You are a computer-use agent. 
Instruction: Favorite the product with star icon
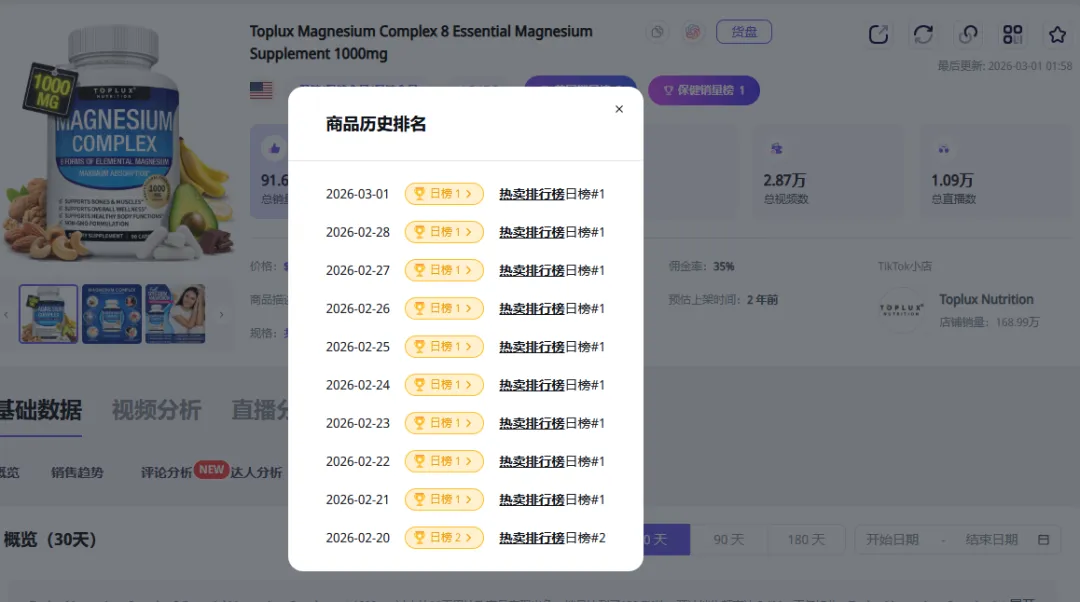(1057, 34)
